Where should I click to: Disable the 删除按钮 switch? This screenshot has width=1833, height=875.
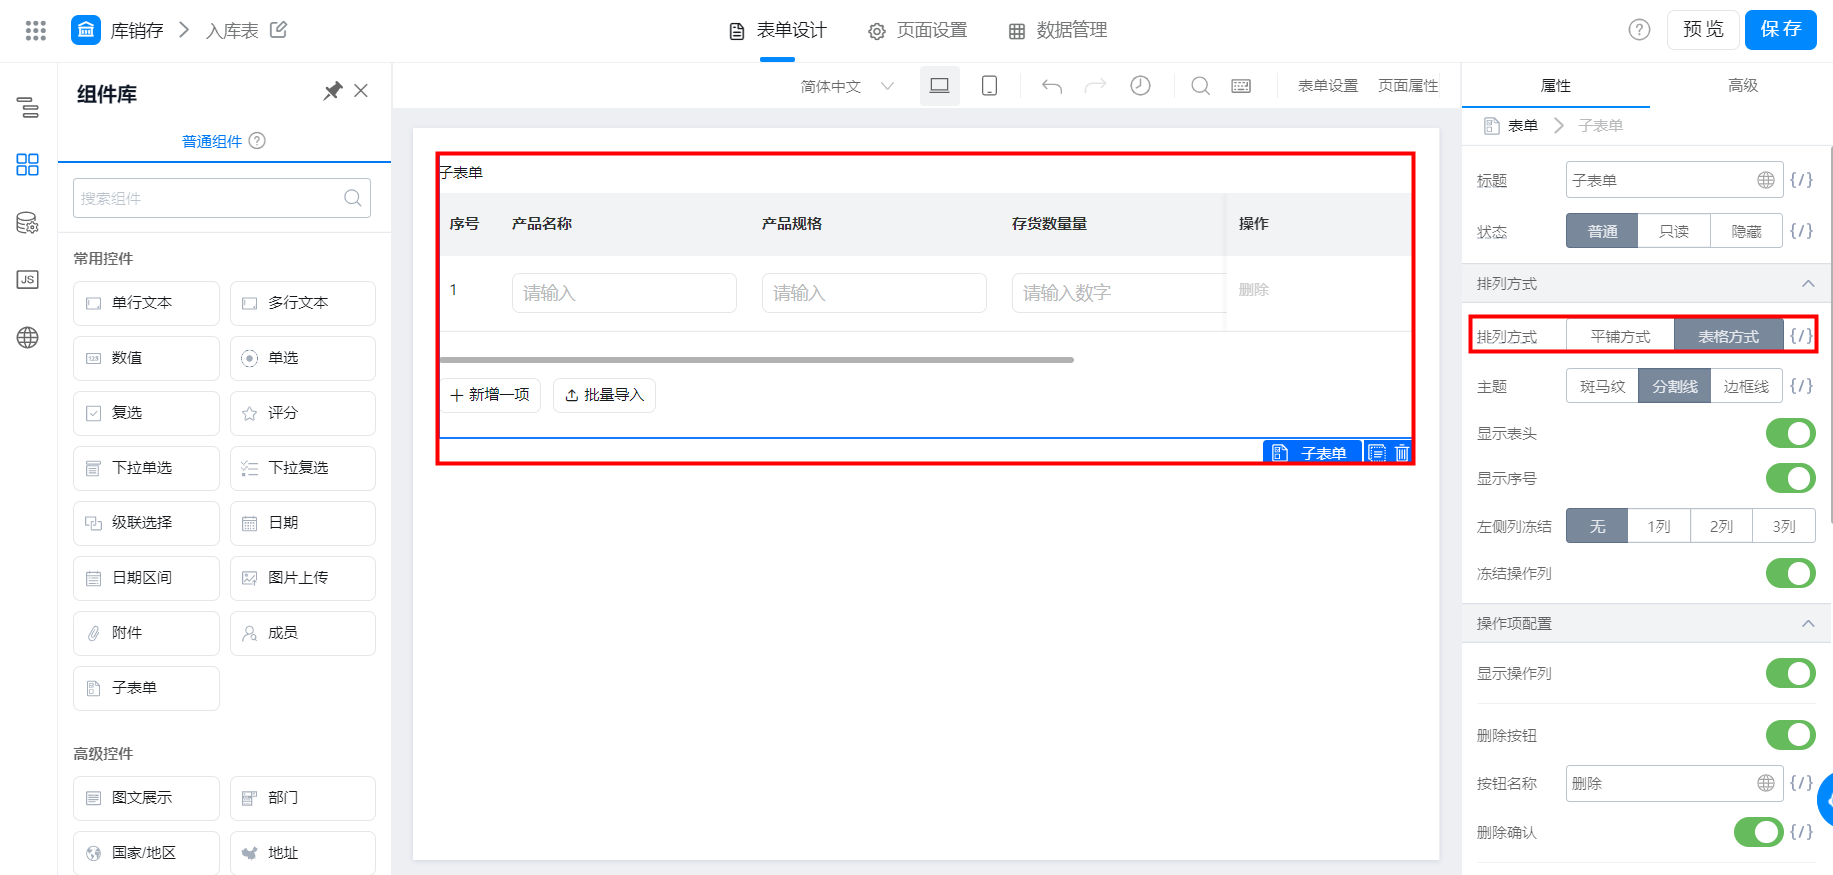click(1790, 735)
